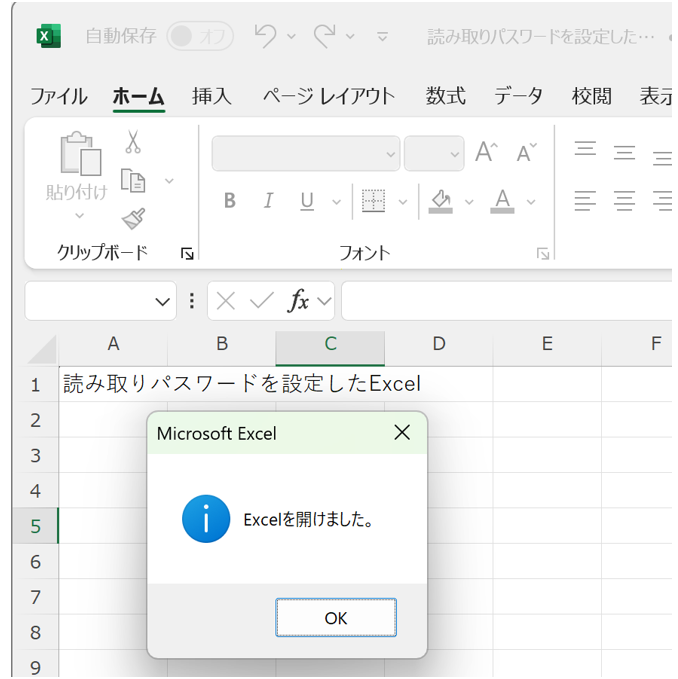Go to the 数式 tab
Image resolution: width=678 pixels, height=679 pixels.
click(x=446, y=96)
